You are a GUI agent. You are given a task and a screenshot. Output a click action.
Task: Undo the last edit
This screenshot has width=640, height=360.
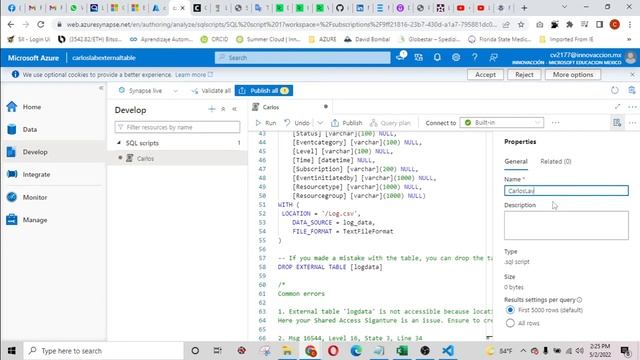coord(297,123)
